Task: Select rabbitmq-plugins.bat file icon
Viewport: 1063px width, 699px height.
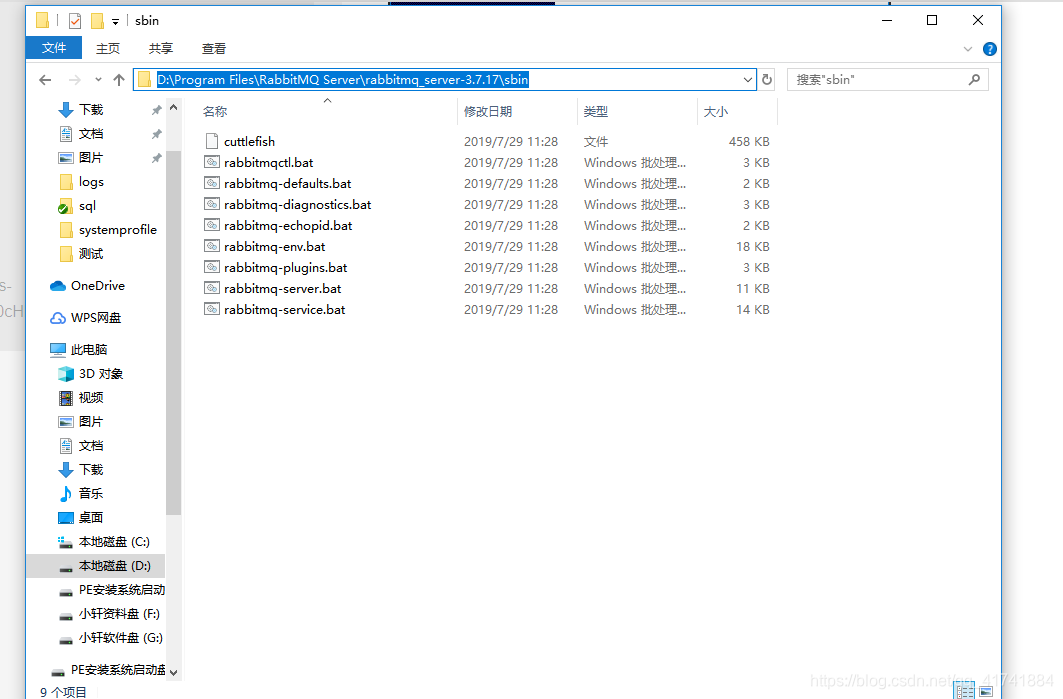Action: [x=212, y=267]
